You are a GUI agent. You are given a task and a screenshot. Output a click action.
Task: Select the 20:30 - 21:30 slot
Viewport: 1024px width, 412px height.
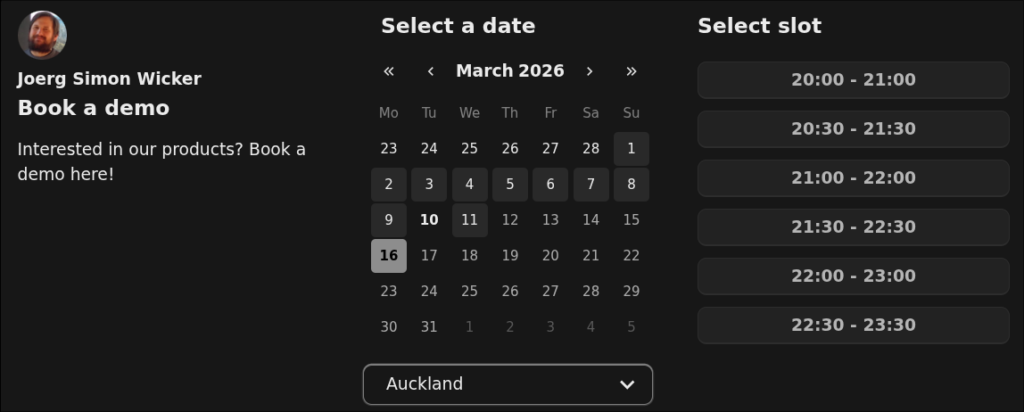tap(853, 129)
